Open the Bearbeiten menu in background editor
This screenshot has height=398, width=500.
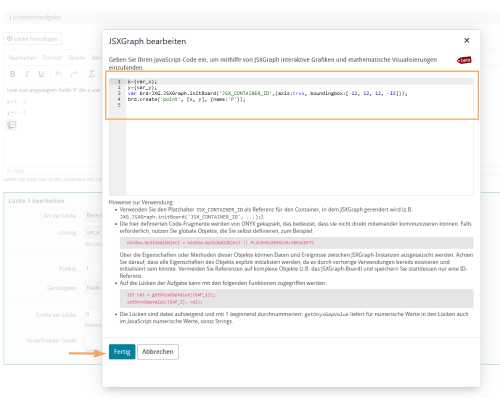pyautogui.click(x=22, y=58)
